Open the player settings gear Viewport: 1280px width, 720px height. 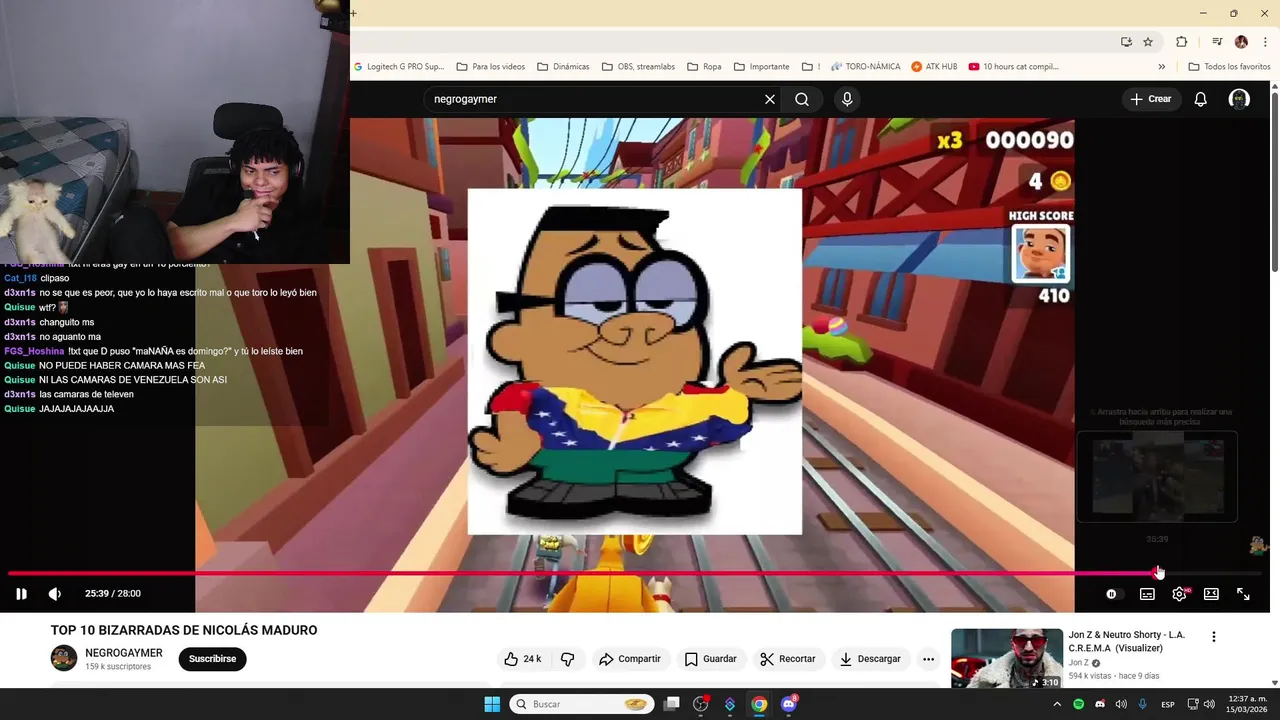pyautogui.click(x=1179, y=594)
